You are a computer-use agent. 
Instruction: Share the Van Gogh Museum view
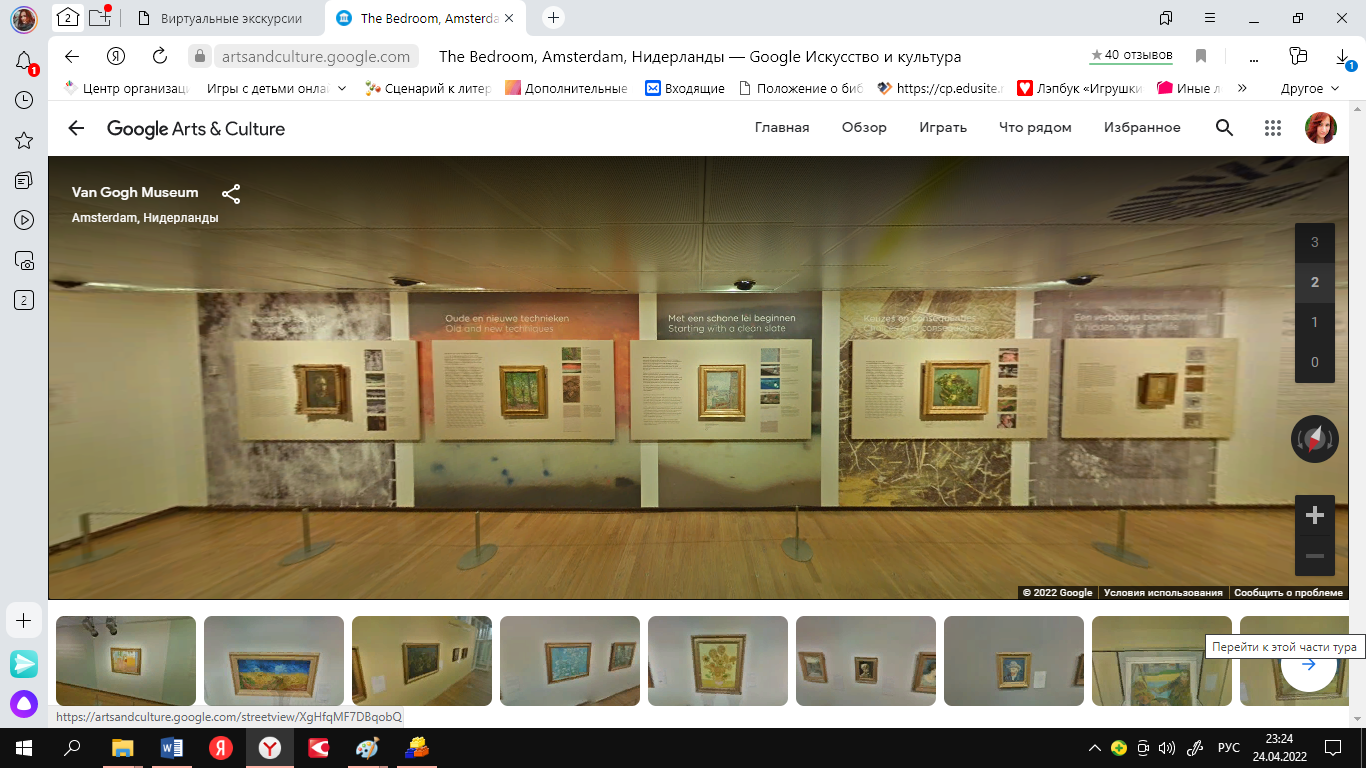(x=231, y=194)
